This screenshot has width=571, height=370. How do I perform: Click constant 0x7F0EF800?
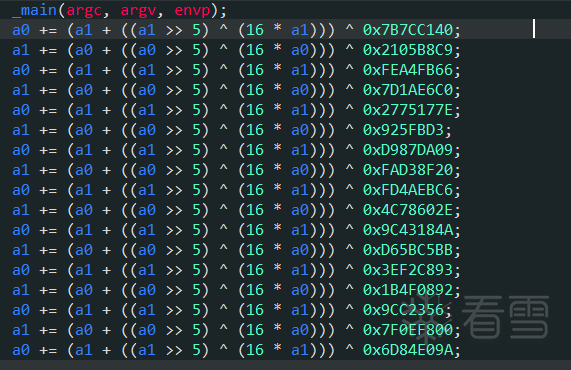pyautogui.click(x=408, y=330)
